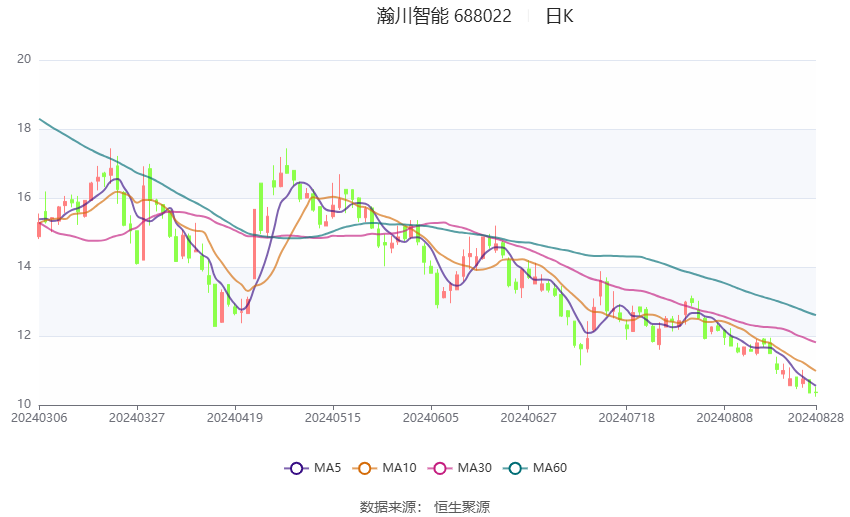Screen dimensions: 850x517
Task: Toggle the MA10 orange legend icon
Action: [x=364, y=468]
